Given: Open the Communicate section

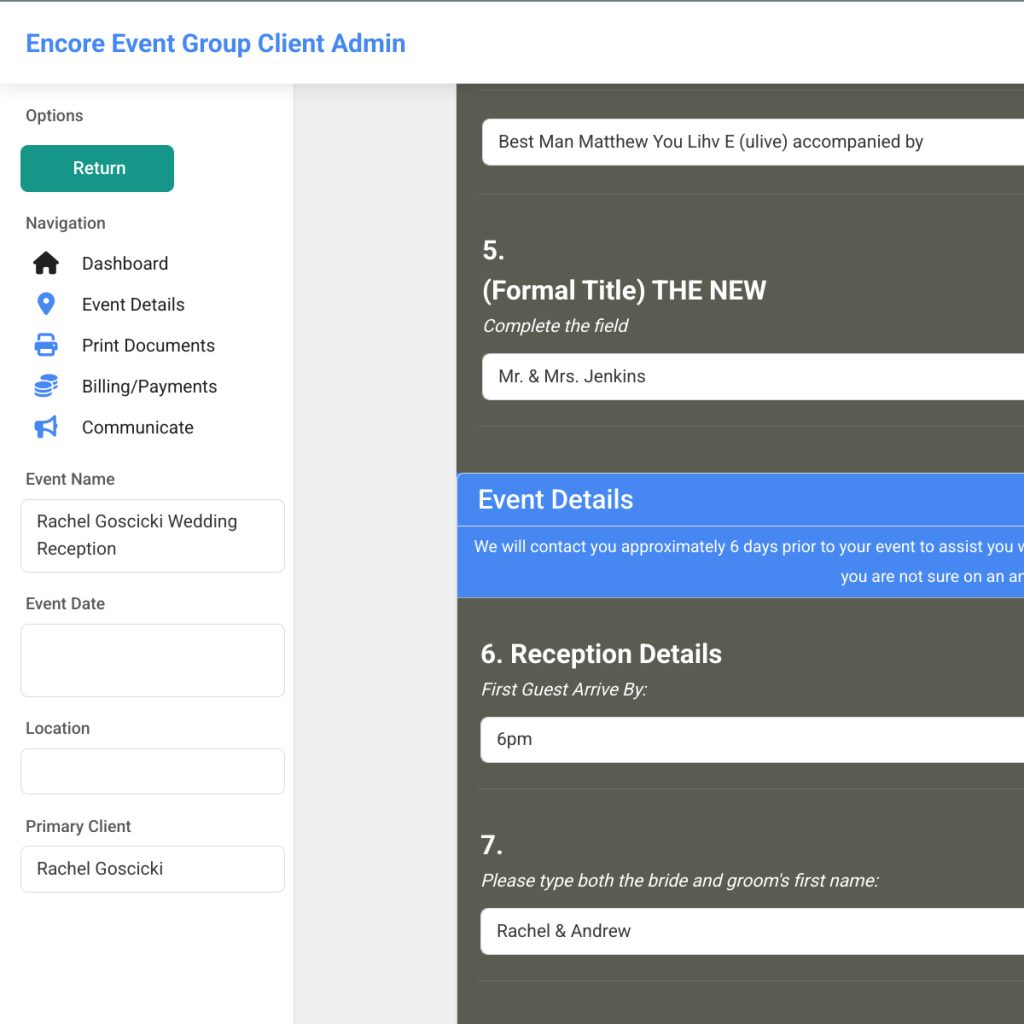Looking at the screenshot, I should (x=137, y=428).
